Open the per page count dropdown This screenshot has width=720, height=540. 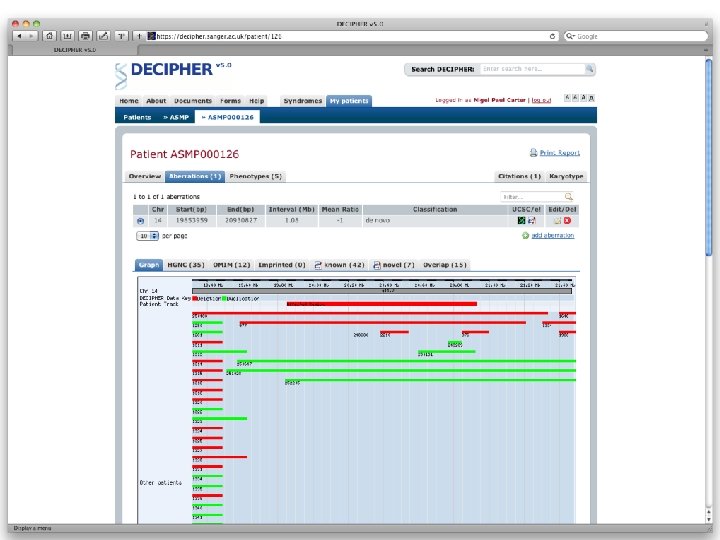coord(147,236)
